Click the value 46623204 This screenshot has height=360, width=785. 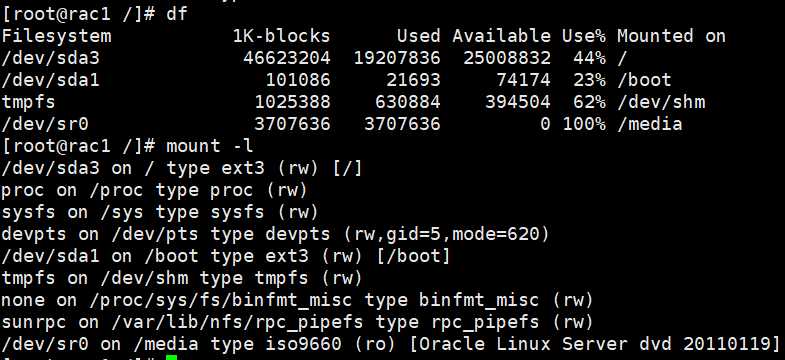coord(287,58)
